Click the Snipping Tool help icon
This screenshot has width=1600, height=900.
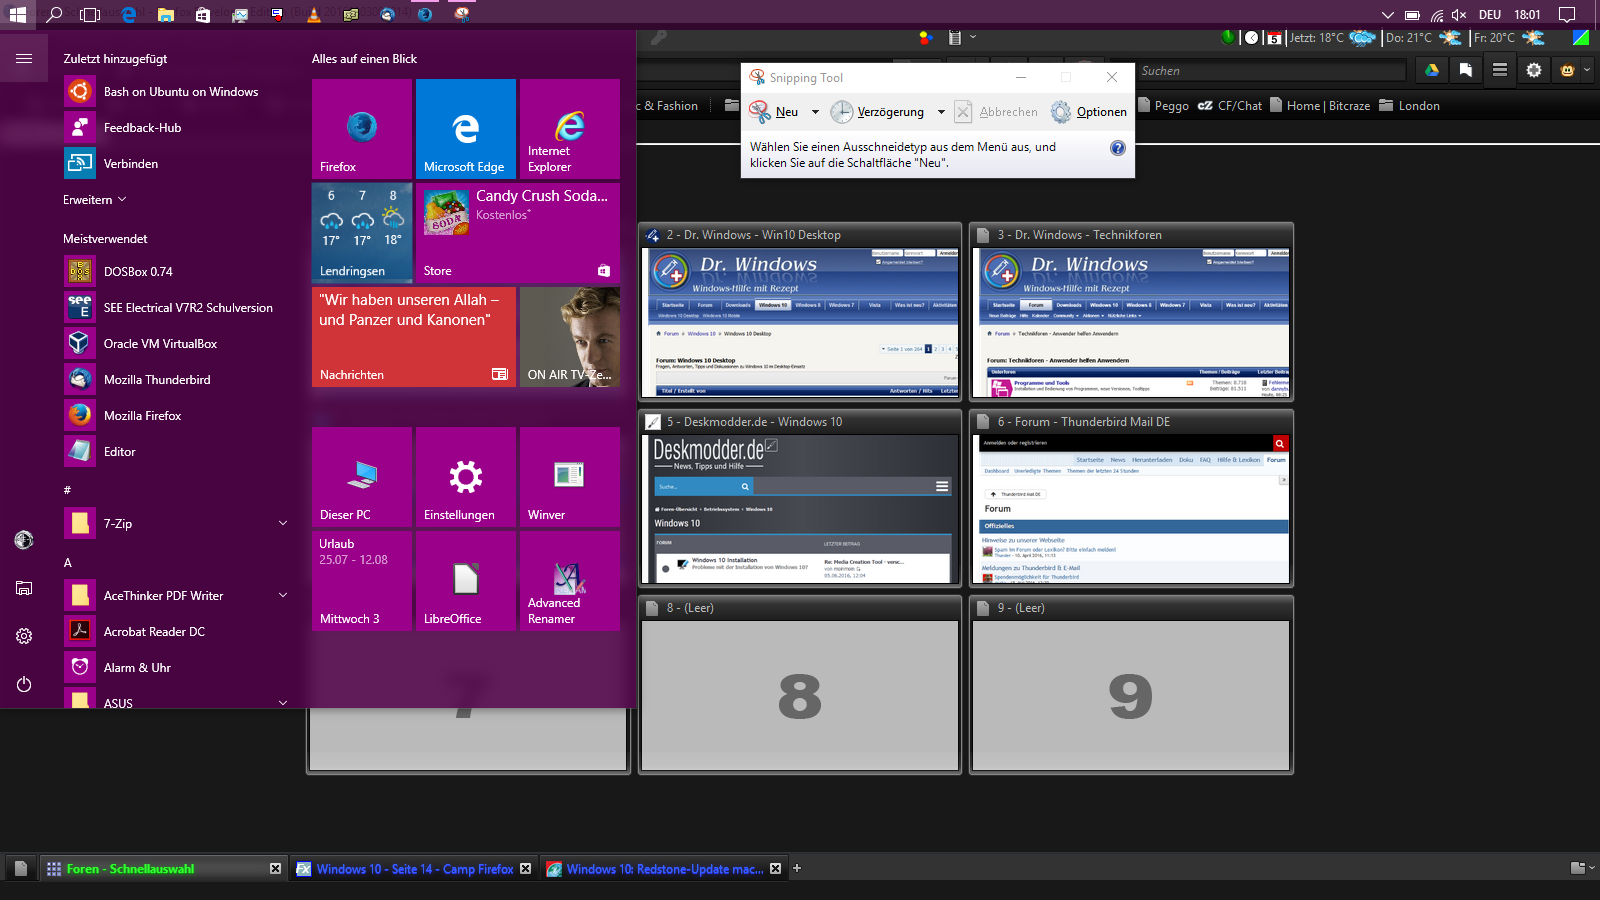point(1117,148)
